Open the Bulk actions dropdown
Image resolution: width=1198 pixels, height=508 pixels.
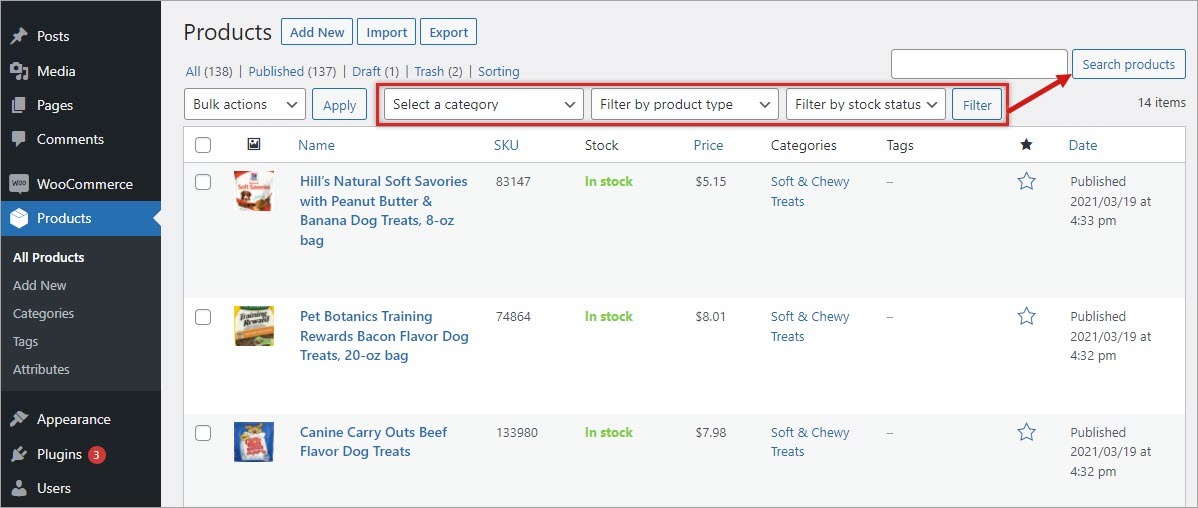pyautogui.click(x=245, y=104)
